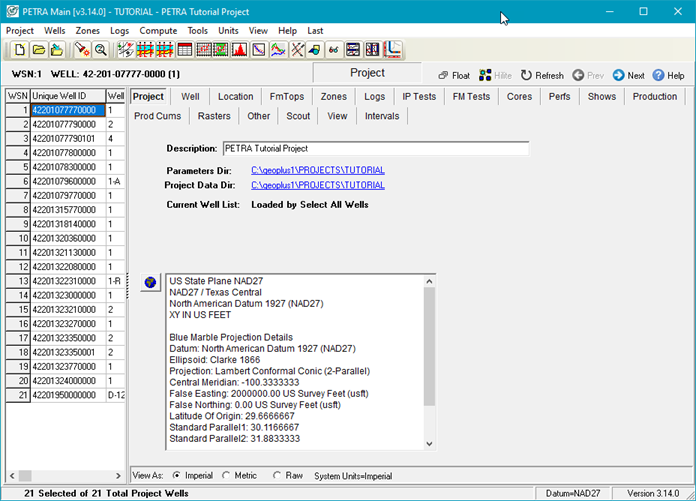Open the Logs menu
This screenshot has height=501, width=696.
[119, 31]
